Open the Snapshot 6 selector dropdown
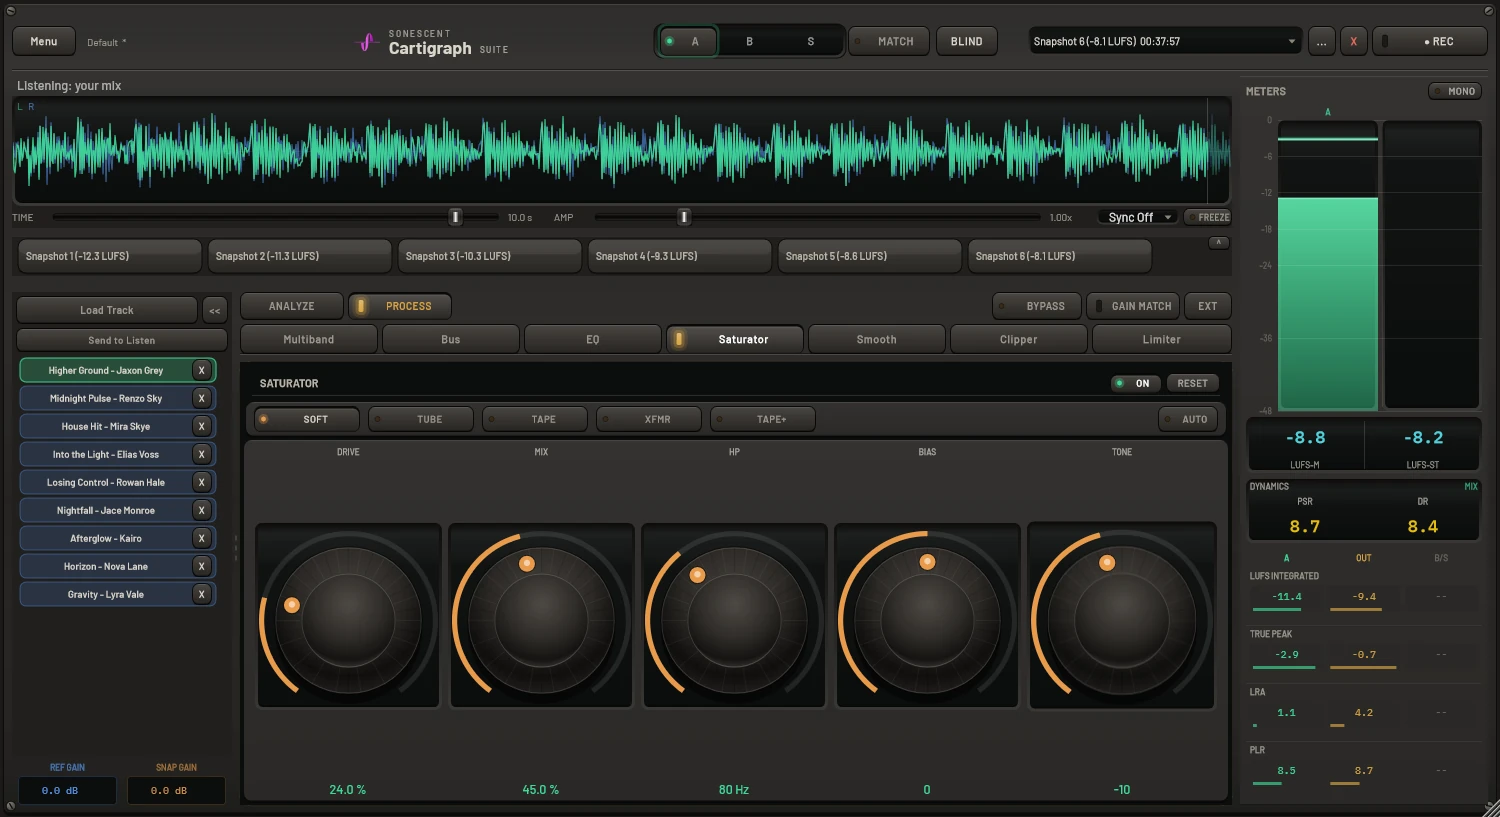The height and width of the screenshot is (817, 1500). [x=1166, y=41]
